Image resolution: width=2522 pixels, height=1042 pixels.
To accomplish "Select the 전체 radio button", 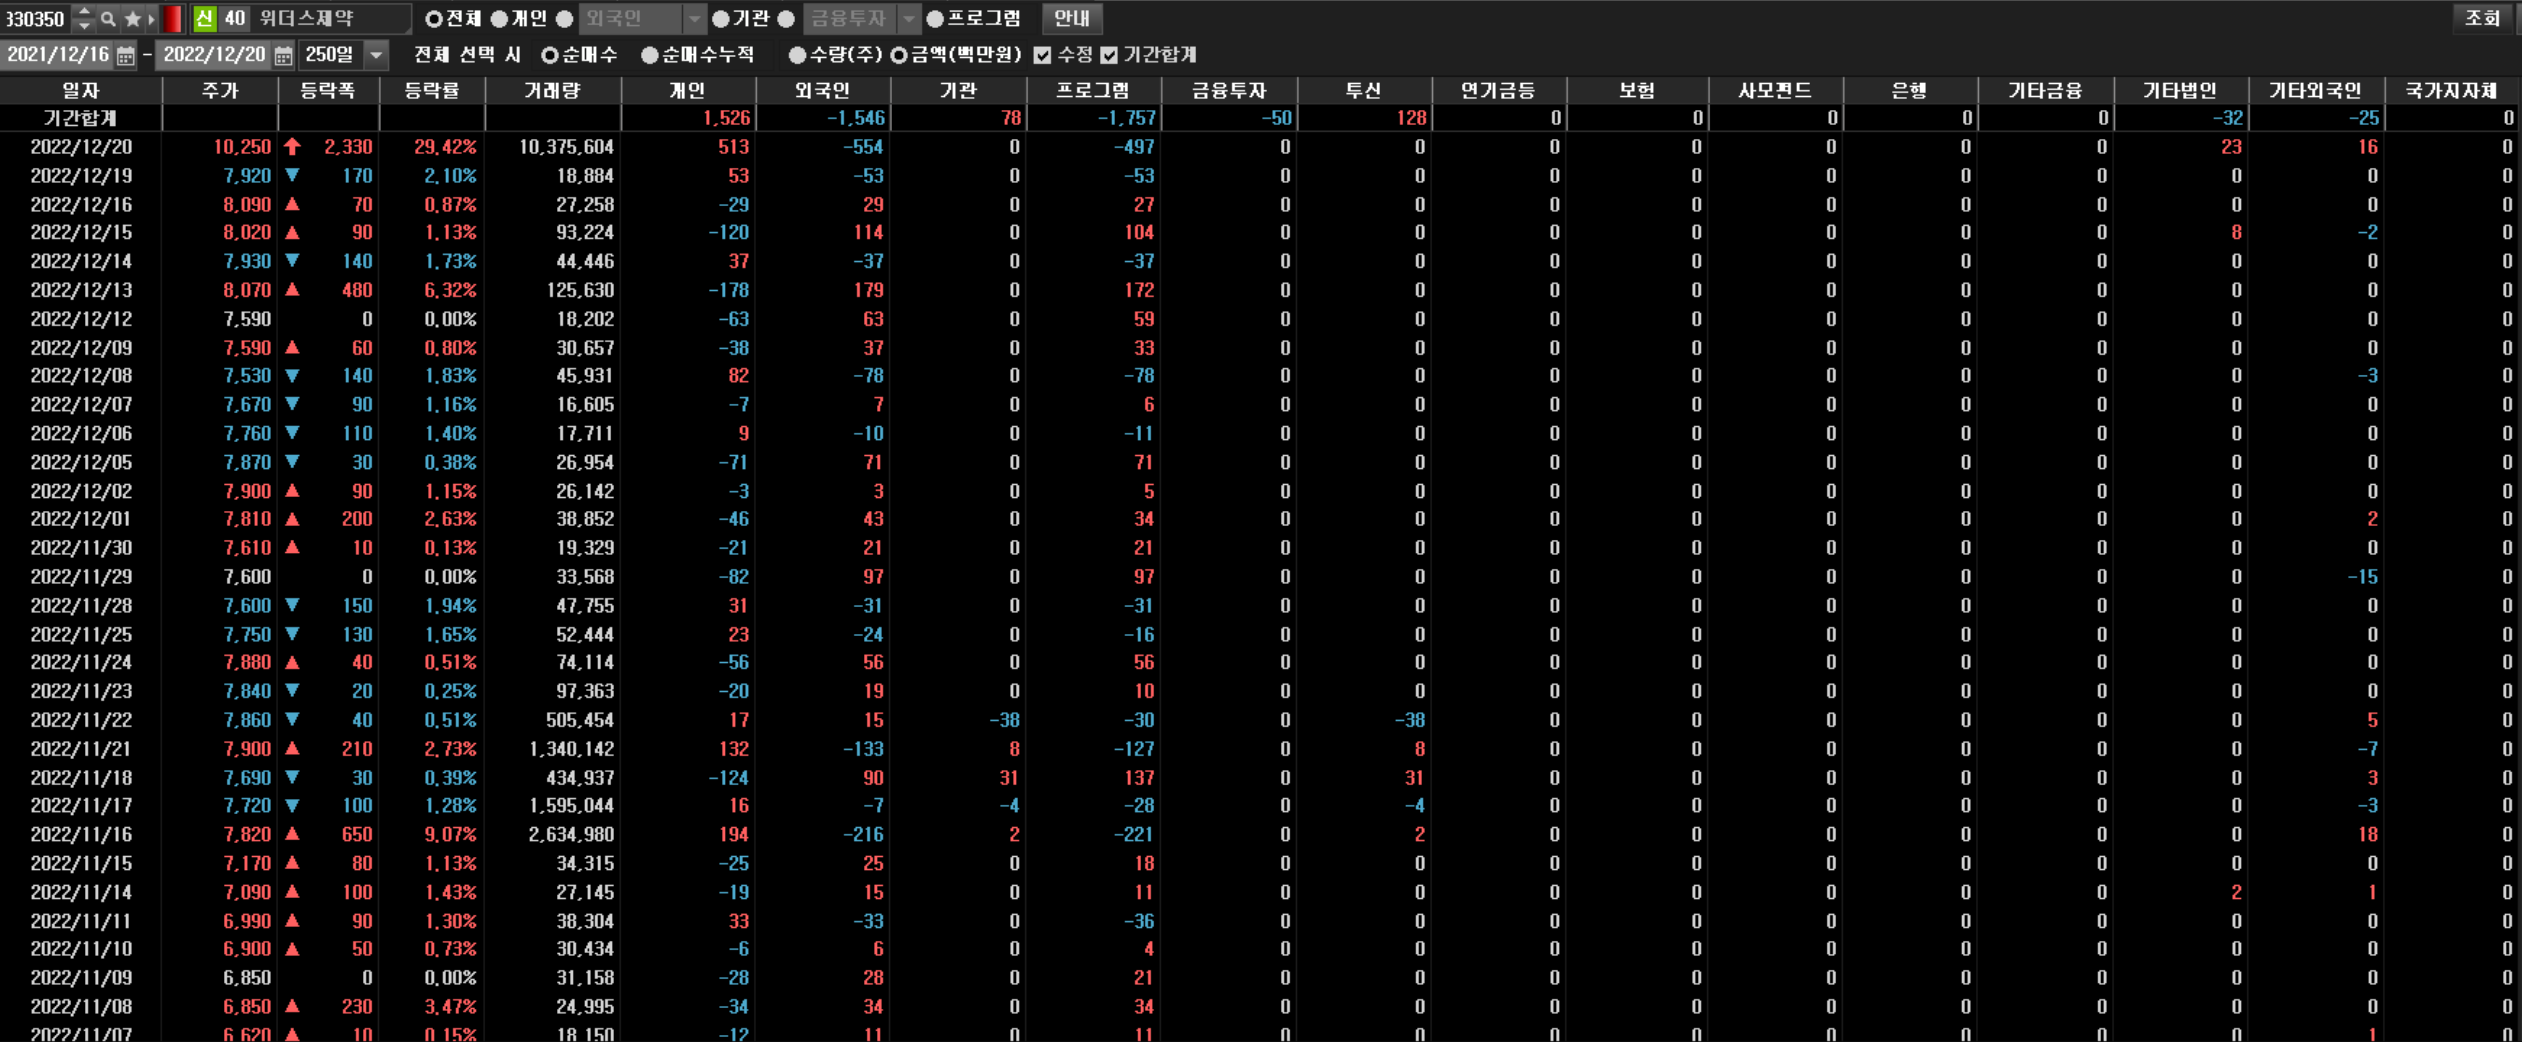I will click(x=433, y=19).
